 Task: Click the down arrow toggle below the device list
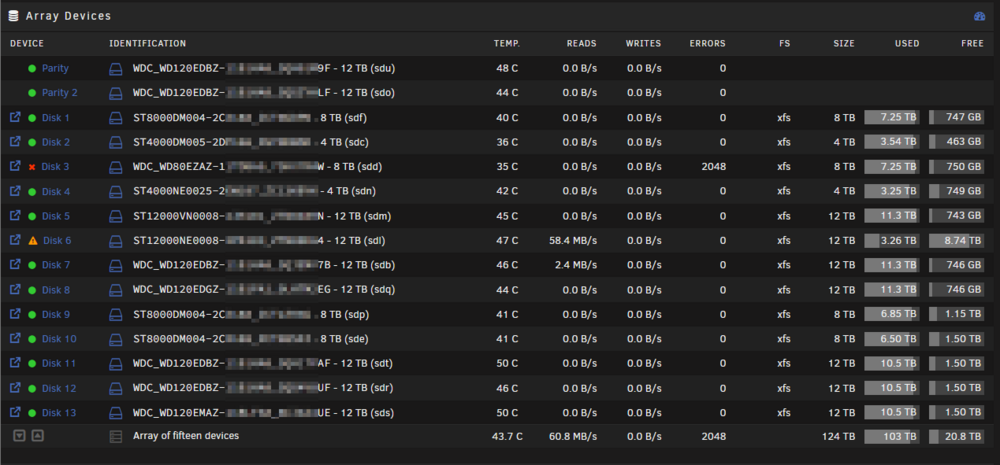click(19, 436)
